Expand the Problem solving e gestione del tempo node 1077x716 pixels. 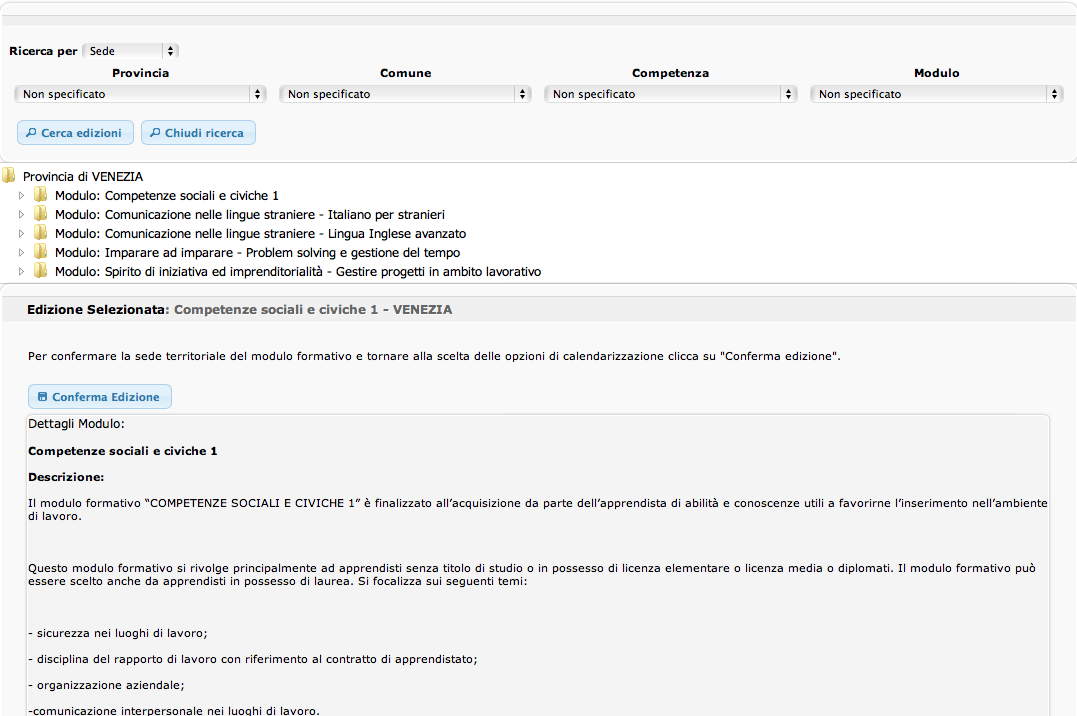tap(22, 252)
